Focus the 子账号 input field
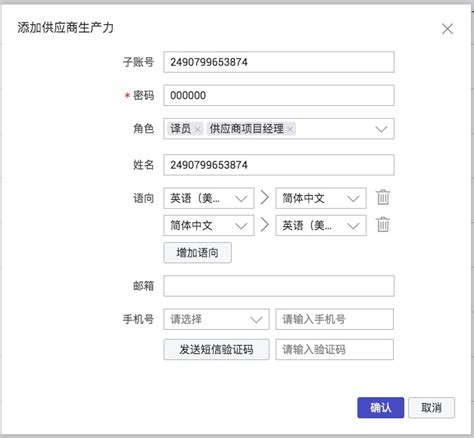 279,62
